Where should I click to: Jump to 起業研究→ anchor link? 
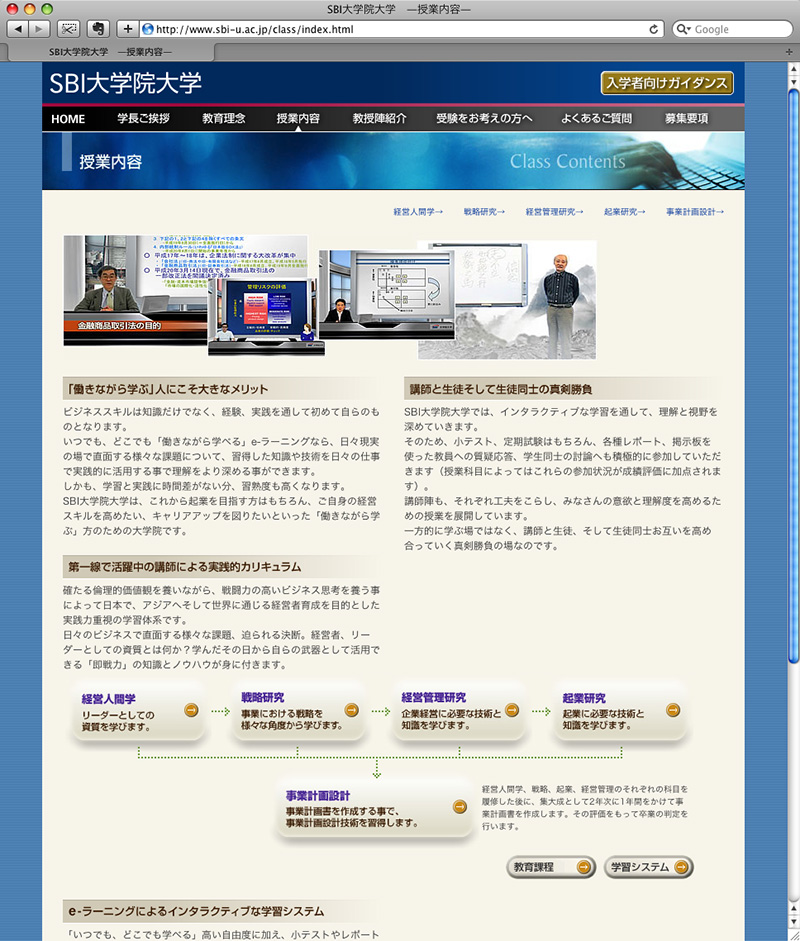pos(625,212)
